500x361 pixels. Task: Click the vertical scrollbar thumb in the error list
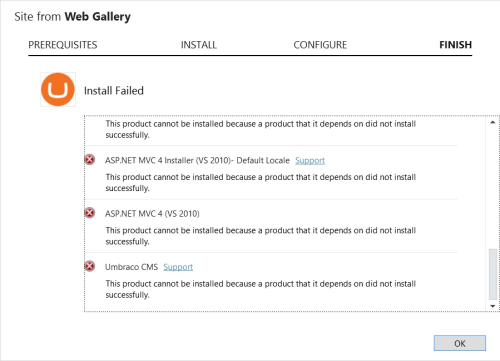[493, 274]
